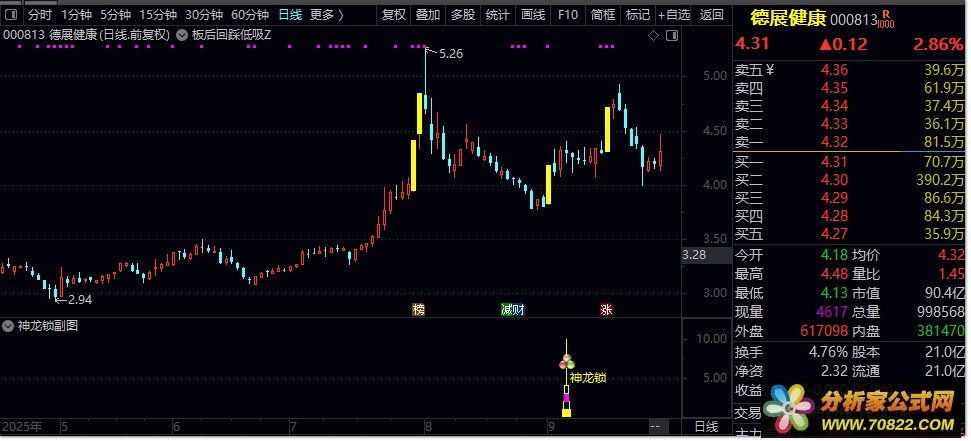Select the 卖五 price 4.36
The height and width of the screenshot is (441, 971).
(x=834, y=70)
